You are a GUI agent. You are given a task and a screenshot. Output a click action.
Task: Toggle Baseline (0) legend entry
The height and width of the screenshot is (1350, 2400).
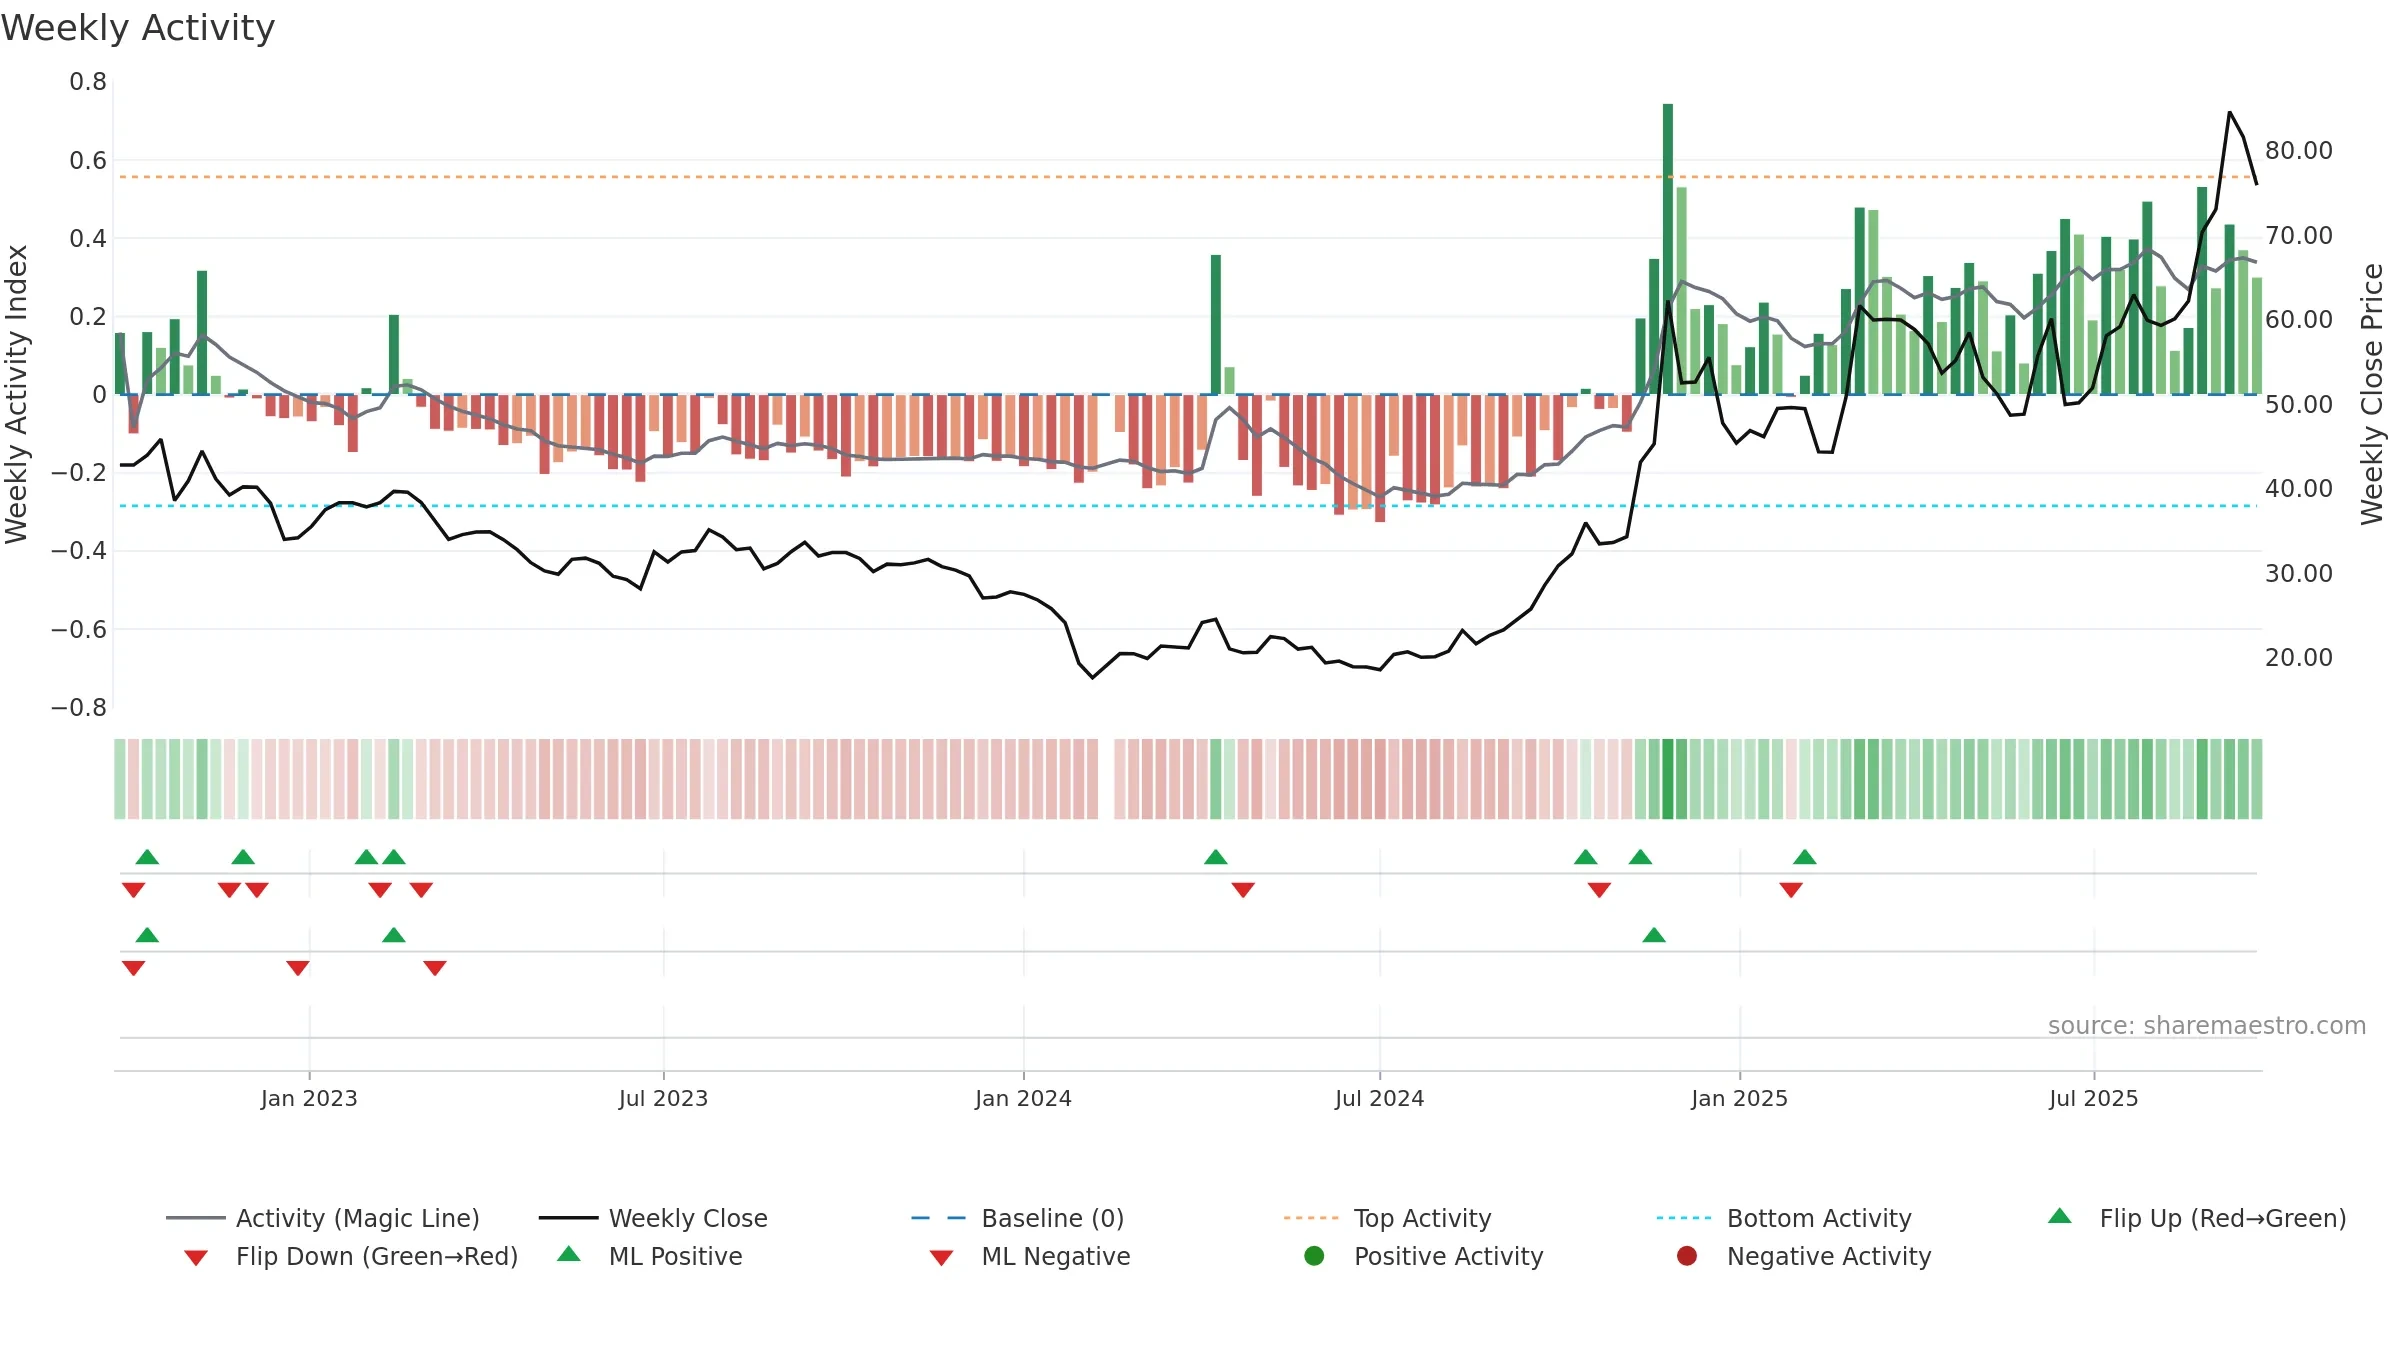(1018, 1218)
